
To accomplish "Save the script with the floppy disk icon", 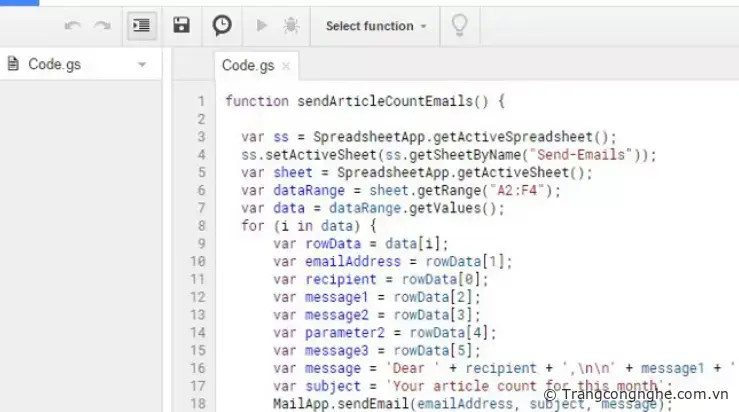I will click(x=181, y=26).
